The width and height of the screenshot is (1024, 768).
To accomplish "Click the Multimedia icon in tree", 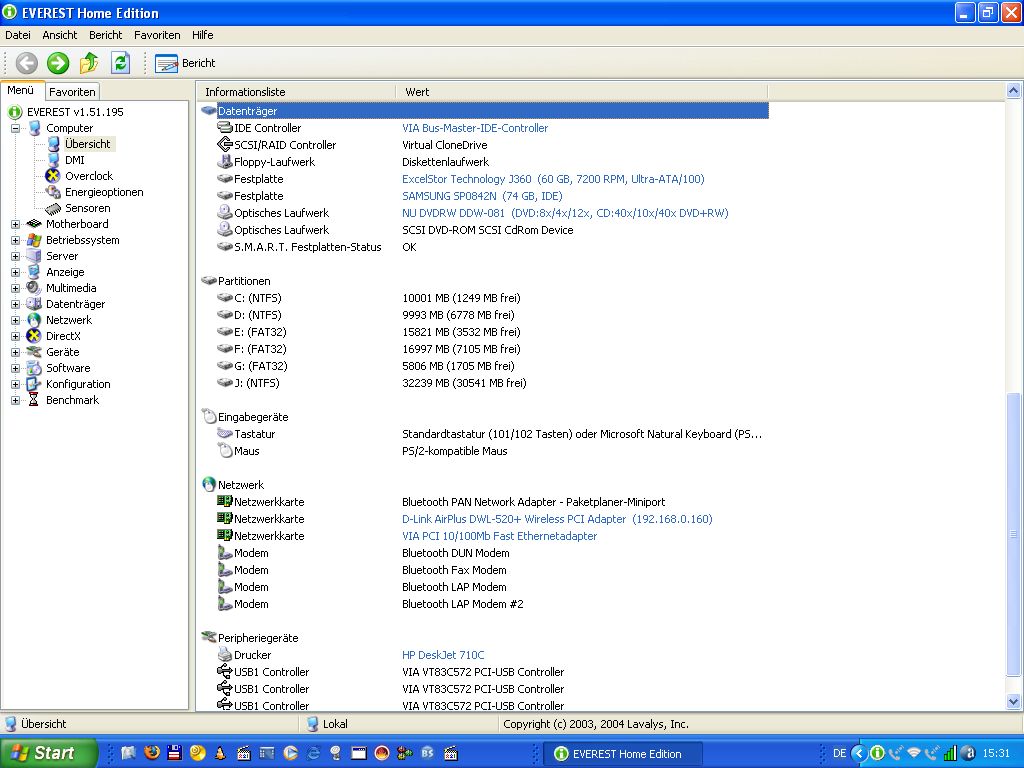I will tap(34, 288).
